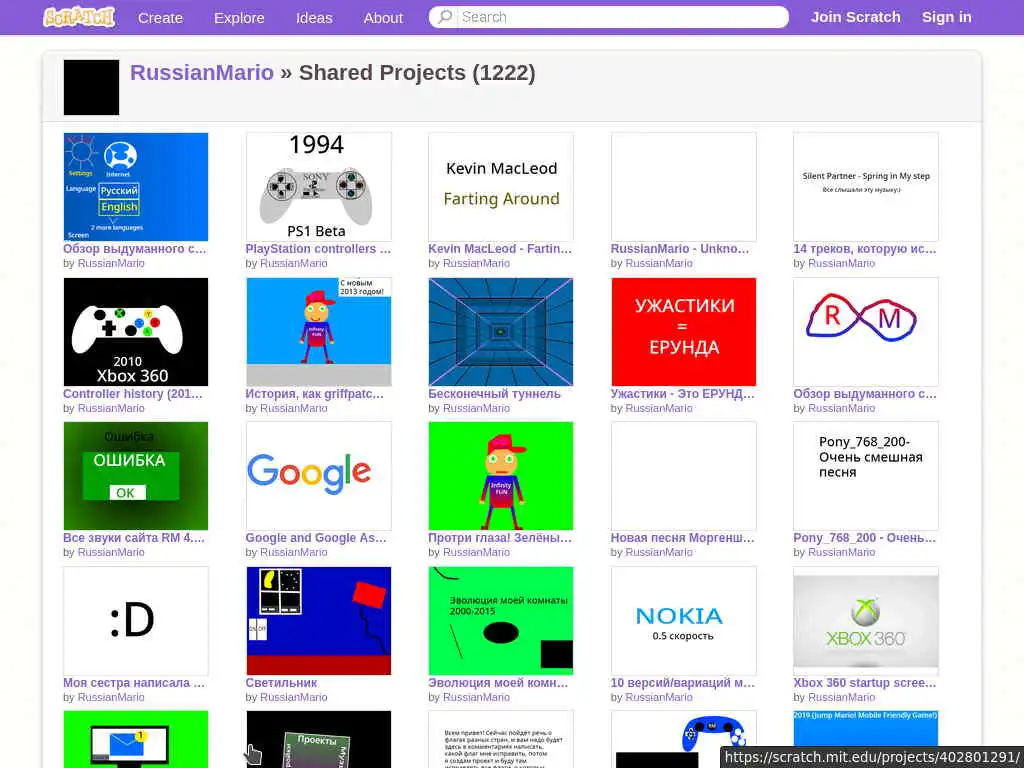Click the search magnifier icon
The height and width of the screenshot is (768, 1024).
(445, 17)
